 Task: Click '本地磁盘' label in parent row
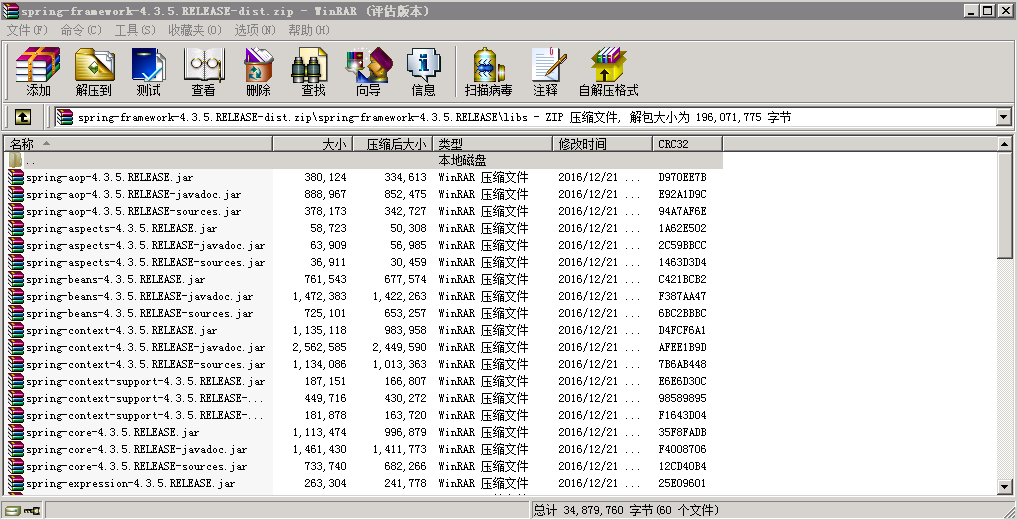tap(462, 160)
